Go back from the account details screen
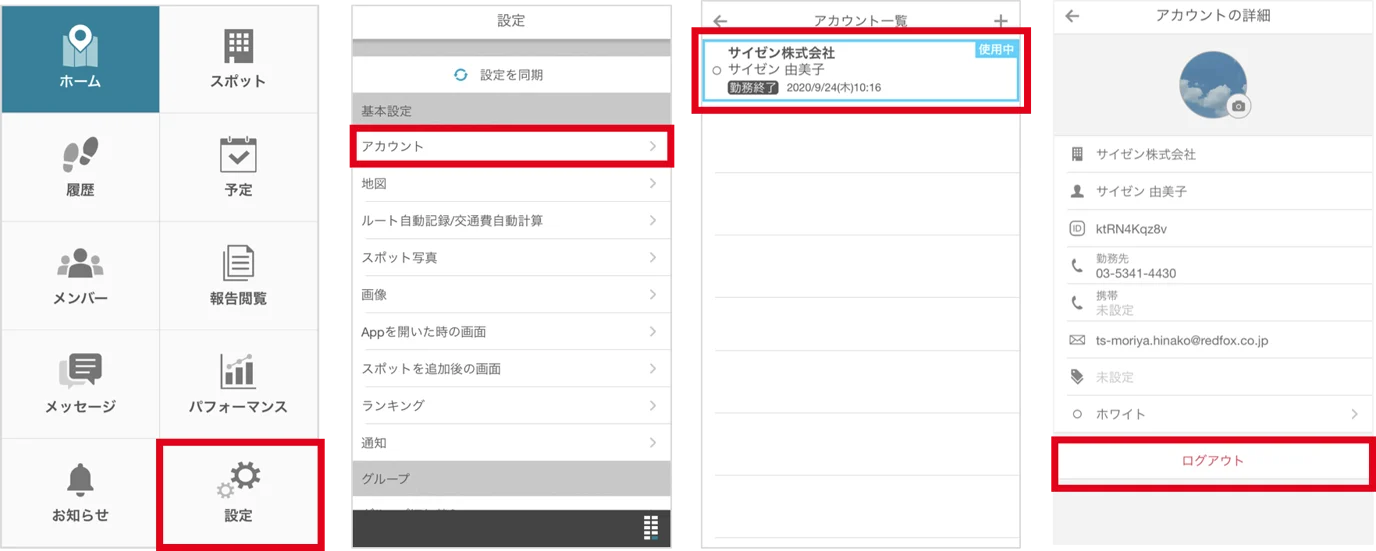 point(1072,16)
